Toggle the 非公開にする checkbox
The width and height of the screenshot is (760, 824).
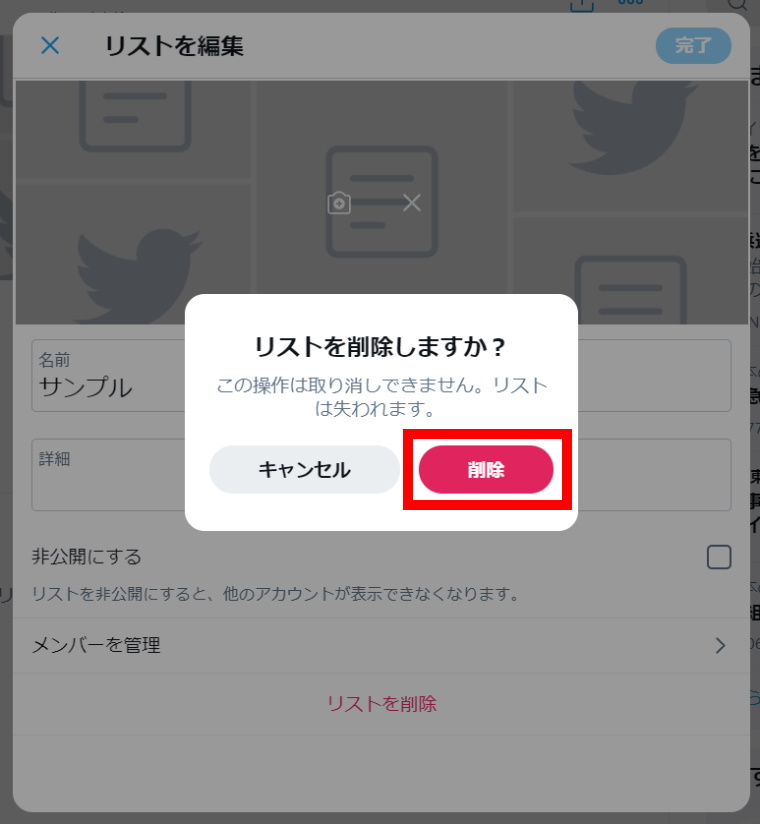tap(719, 557)
